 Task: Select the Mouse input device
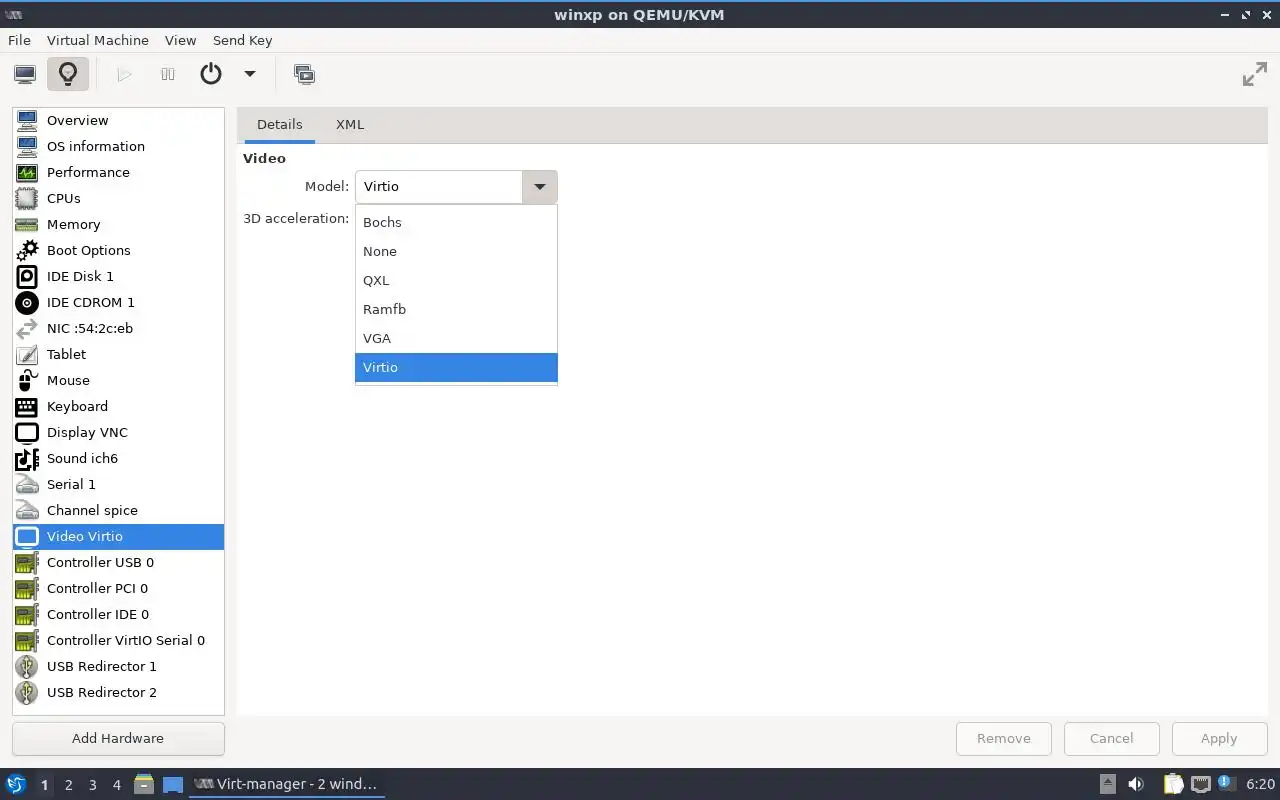118,380
